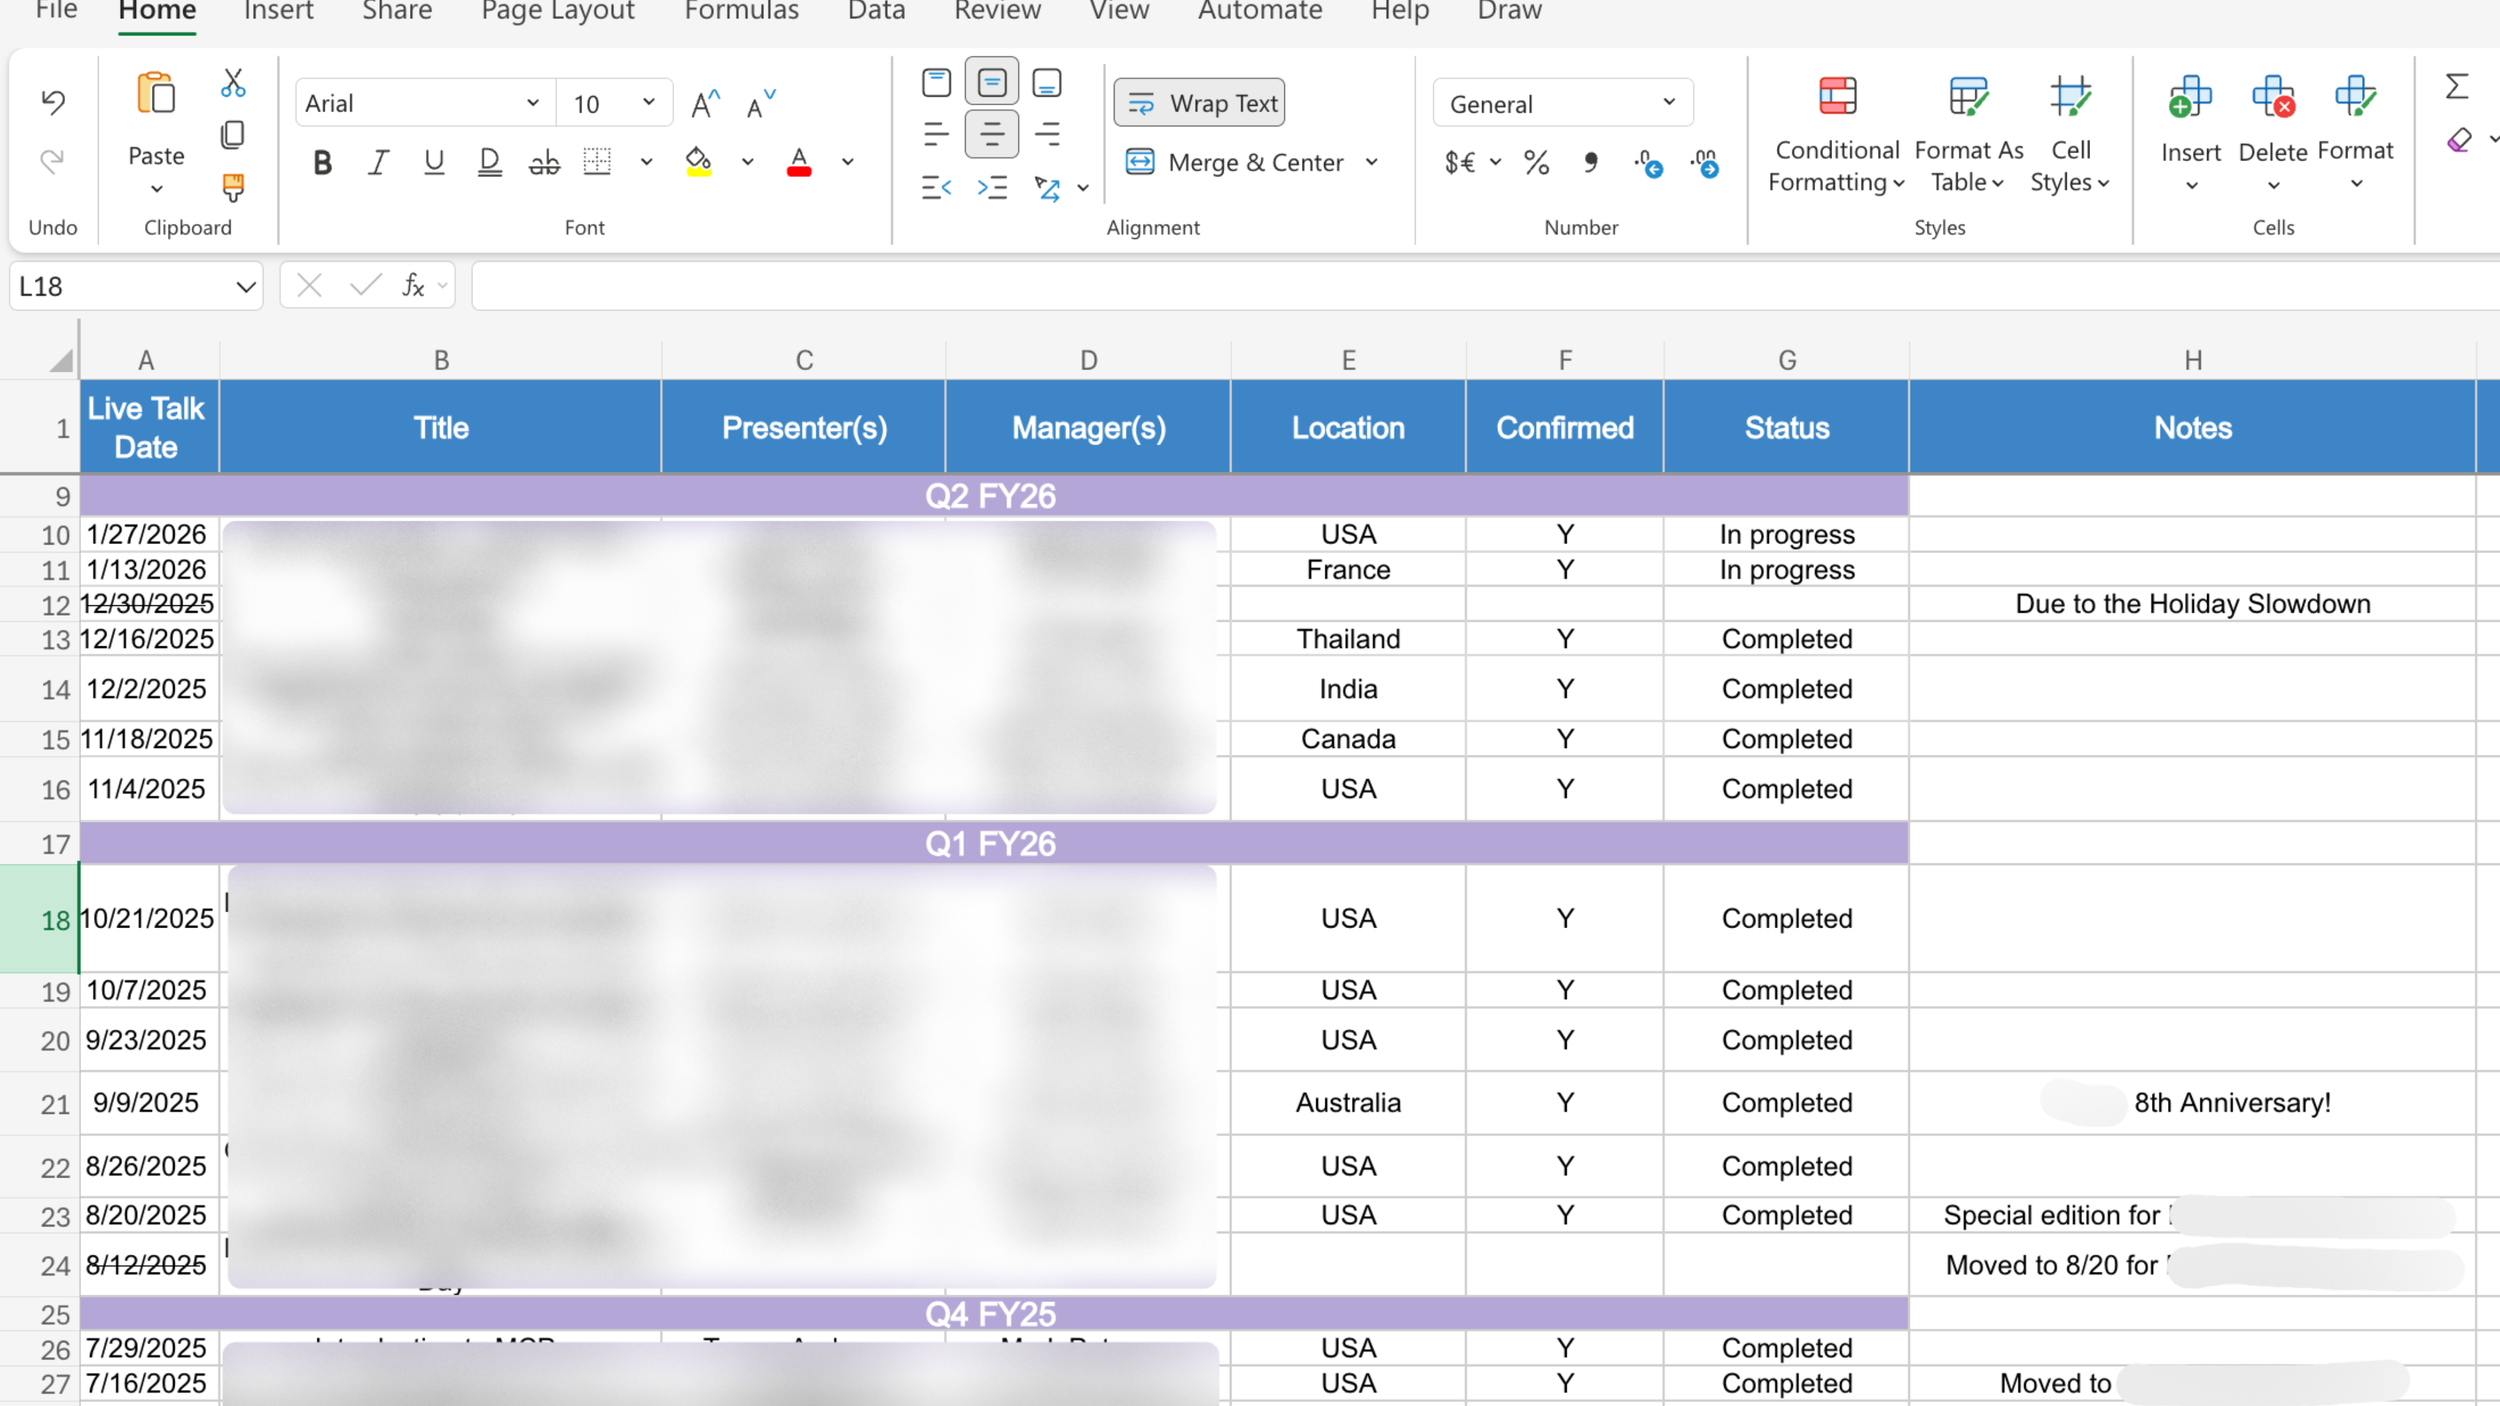Click the Format Painter brush icon
Image resolution: width=2500 pixels, height=1406 pixels.
point(233,187)
